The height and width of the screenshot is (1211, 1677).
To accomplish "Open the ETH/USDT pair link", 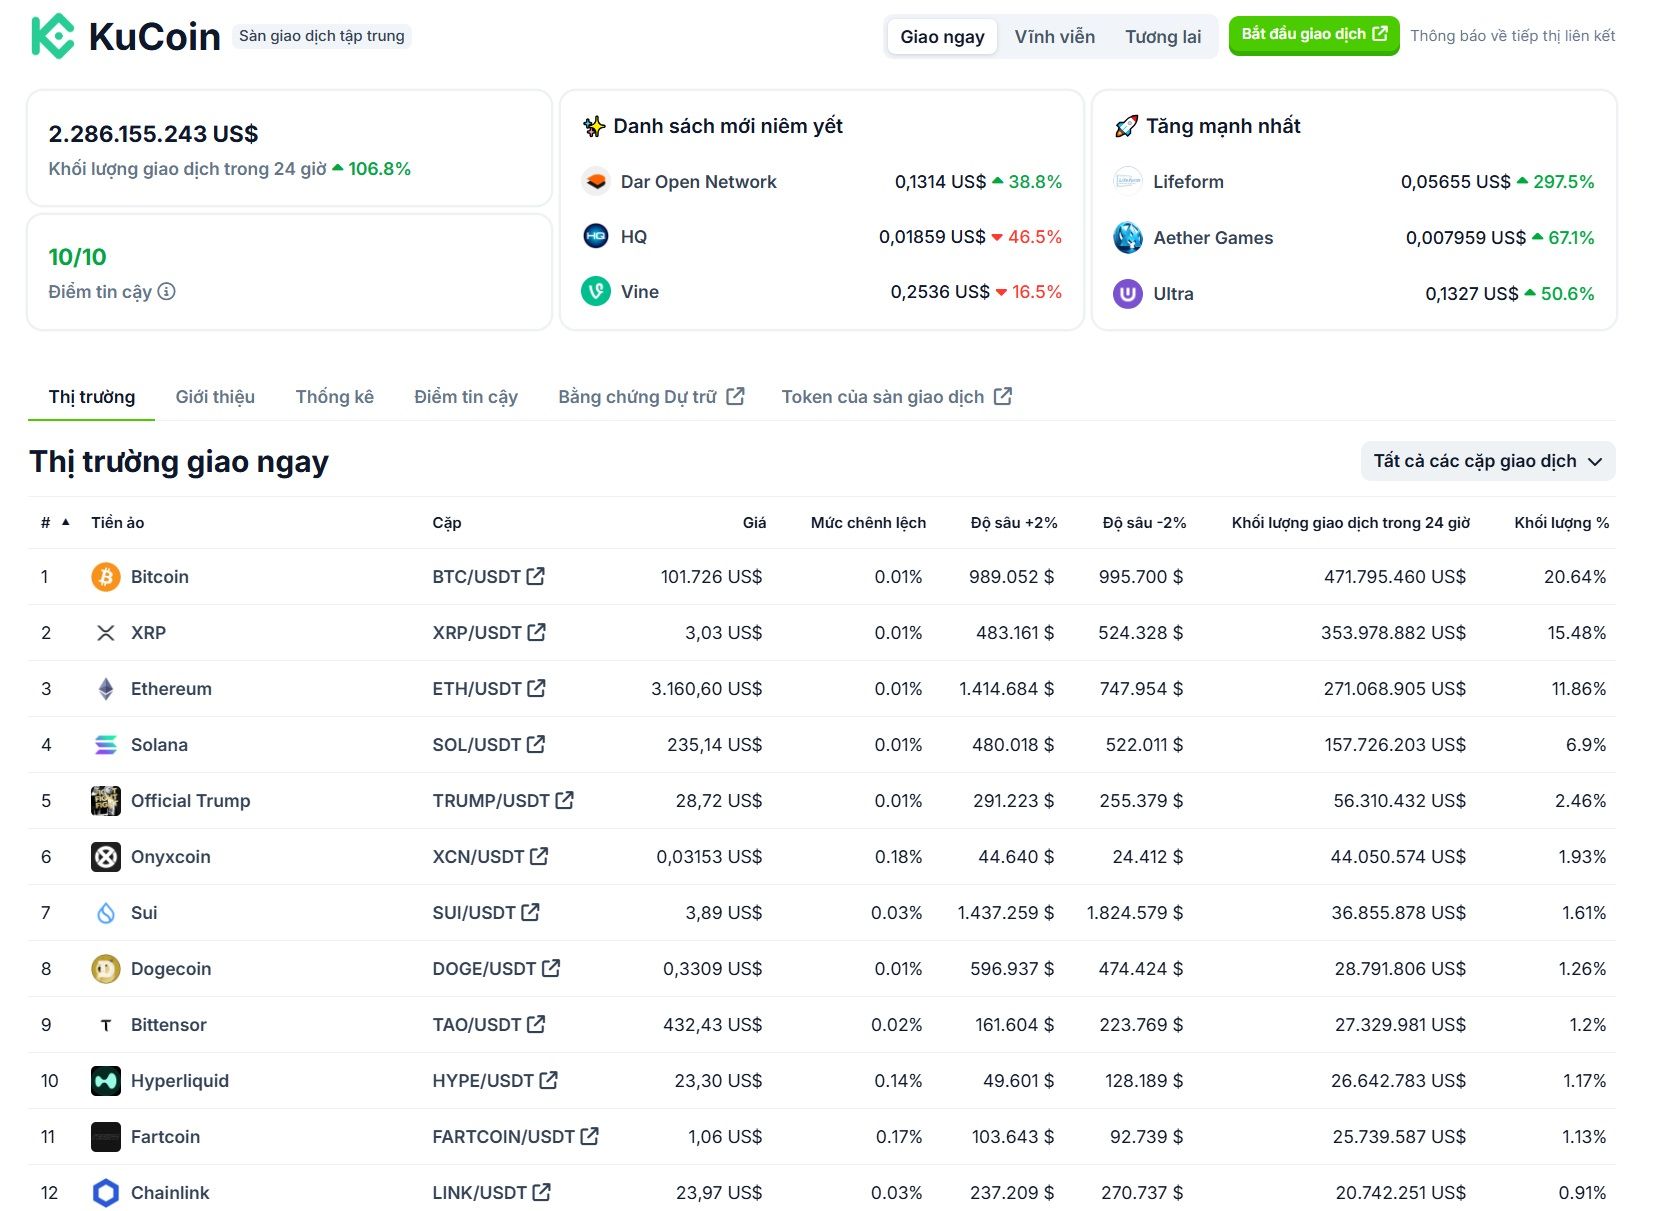I will pos(488,689).
